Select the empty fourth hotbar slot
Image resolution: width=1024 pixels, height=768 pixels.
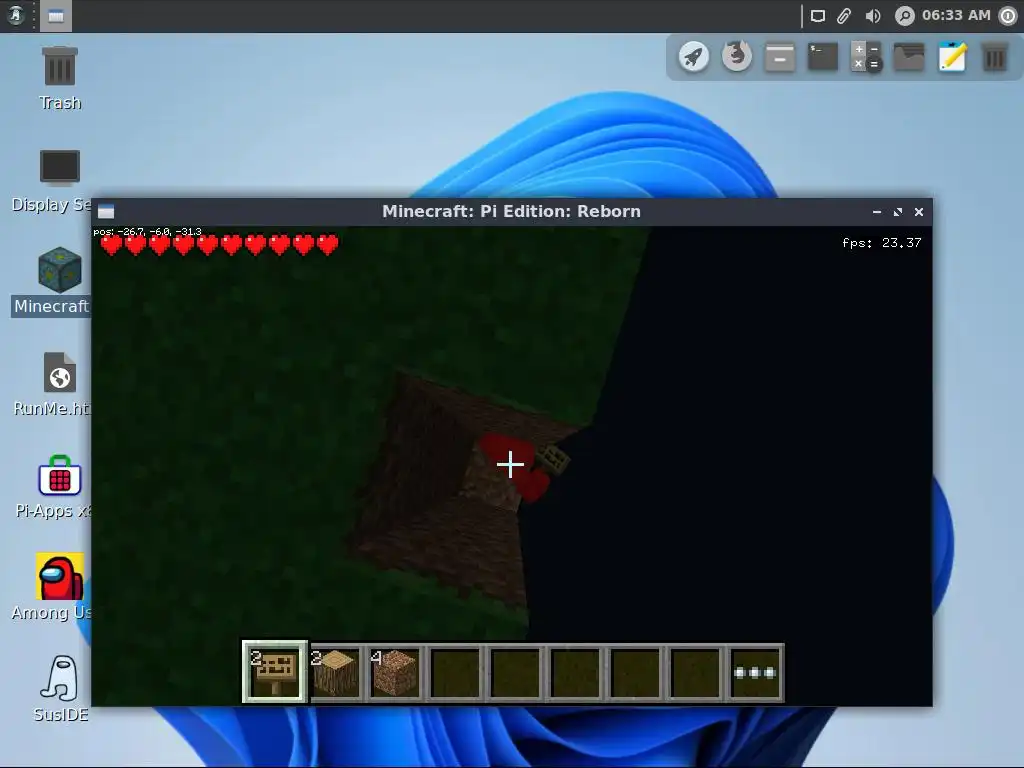(x=455, y=672)
